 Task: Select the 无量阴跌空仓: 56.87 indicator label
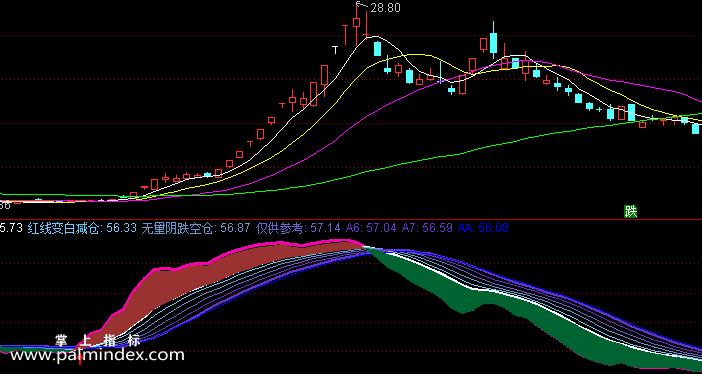click(196, 228)
